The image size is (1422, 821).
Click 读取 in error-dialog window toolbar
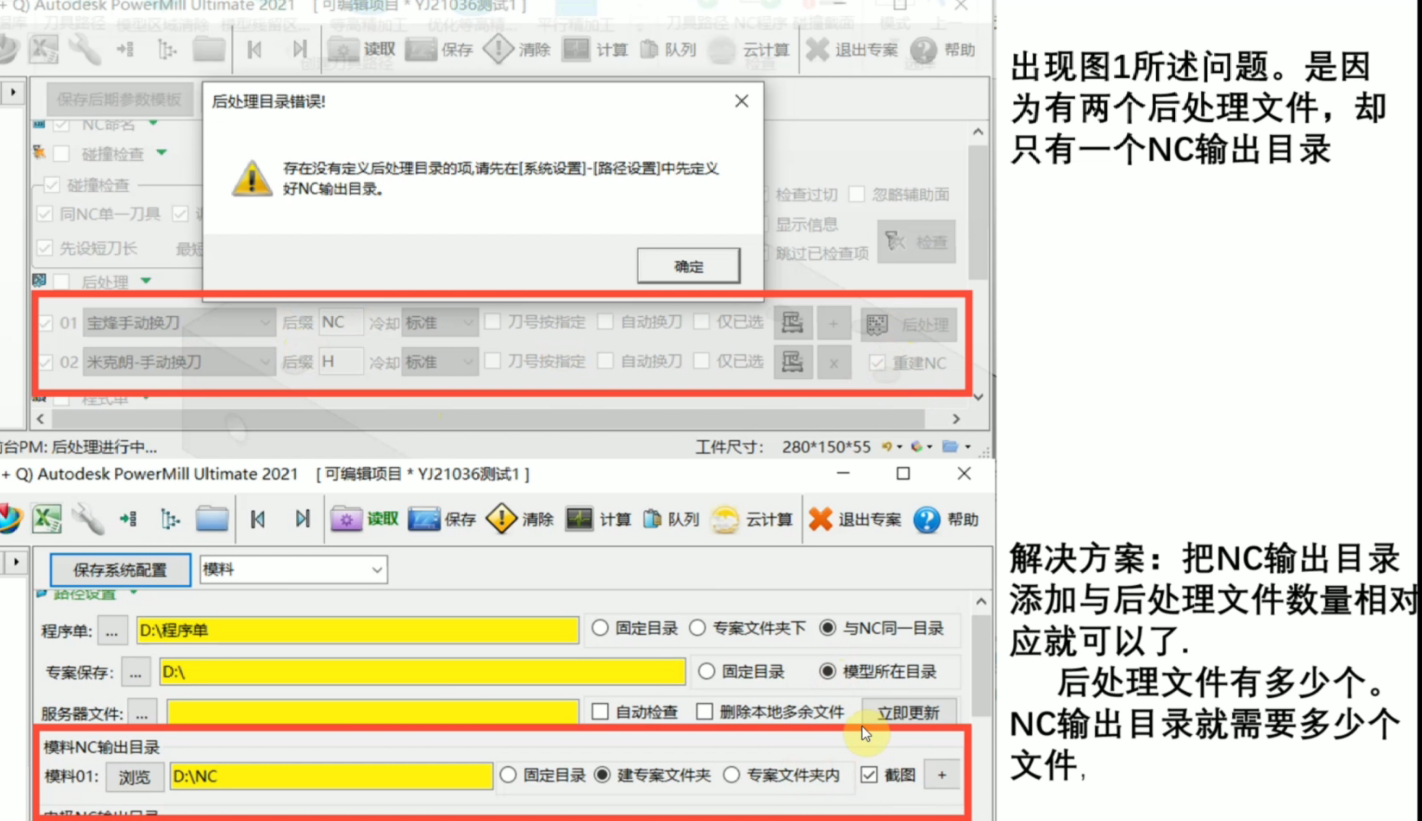pos(362,49)
